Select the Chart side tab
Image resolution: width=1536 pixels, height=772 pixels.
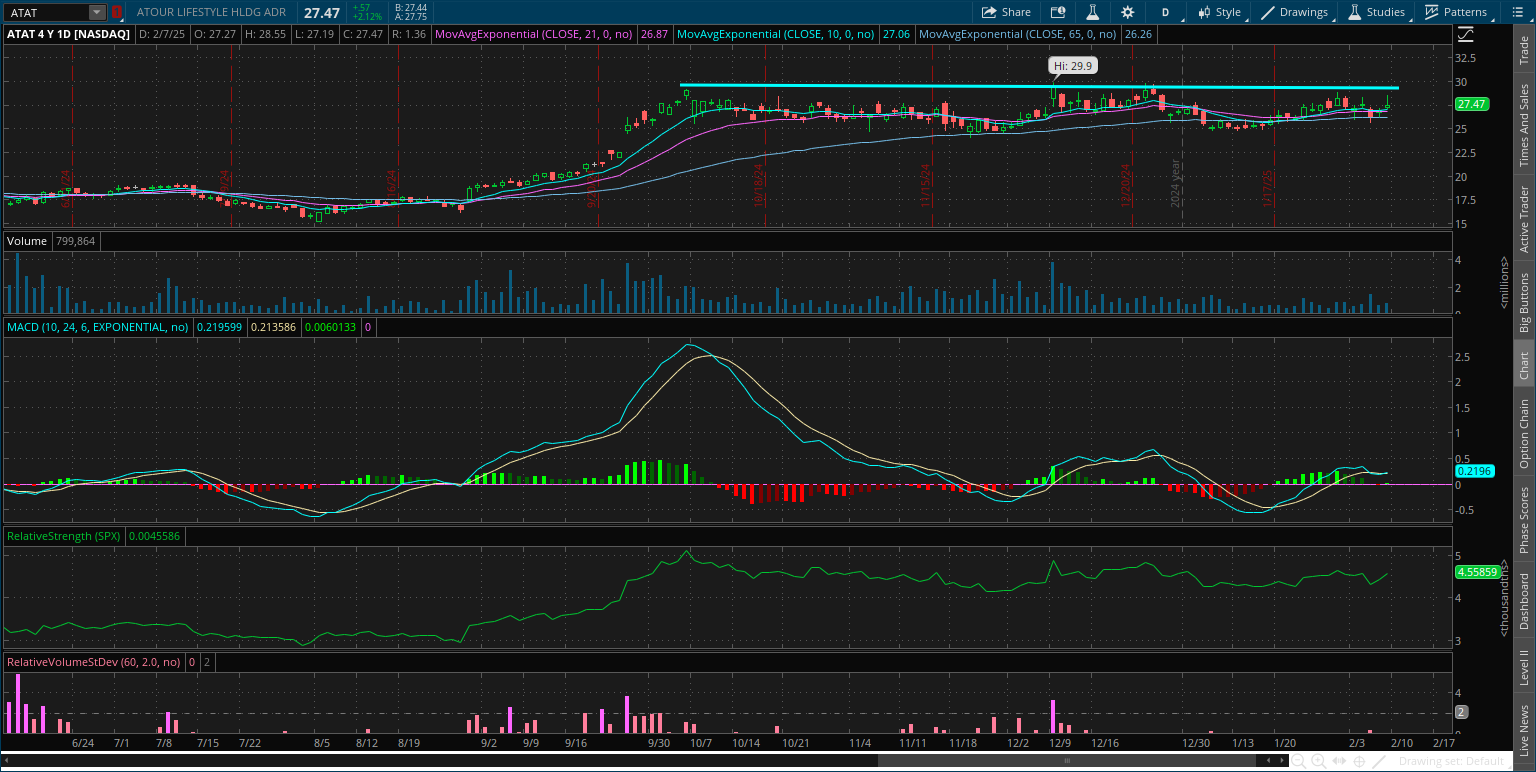[1524, 365]
